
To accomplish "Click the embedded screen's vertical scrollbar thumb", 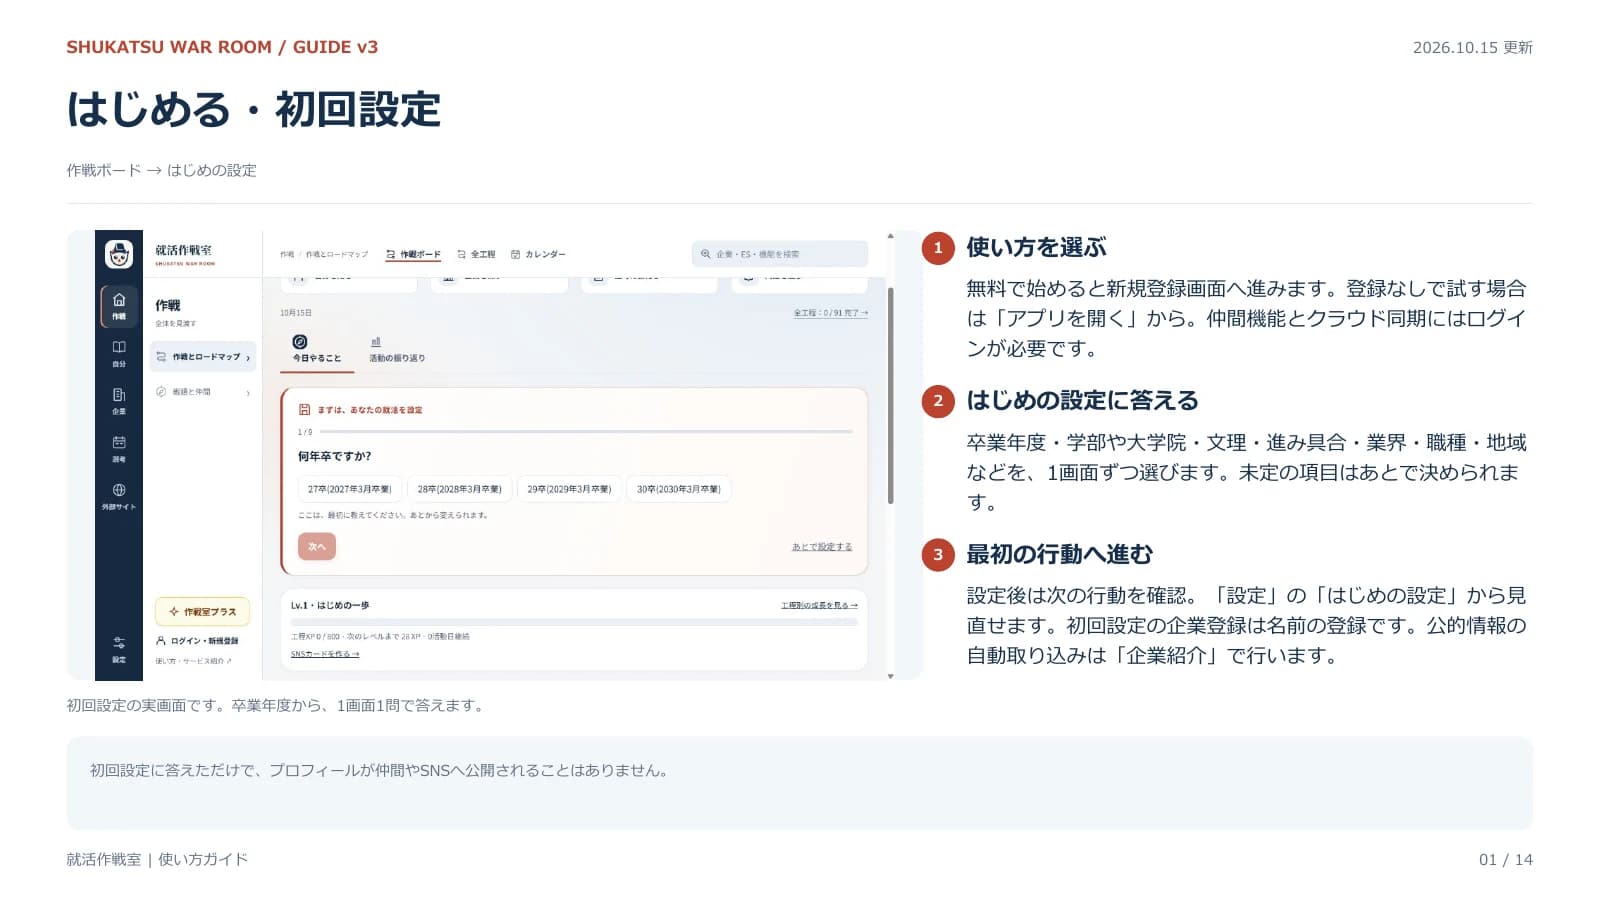I will tap(890, 396).
